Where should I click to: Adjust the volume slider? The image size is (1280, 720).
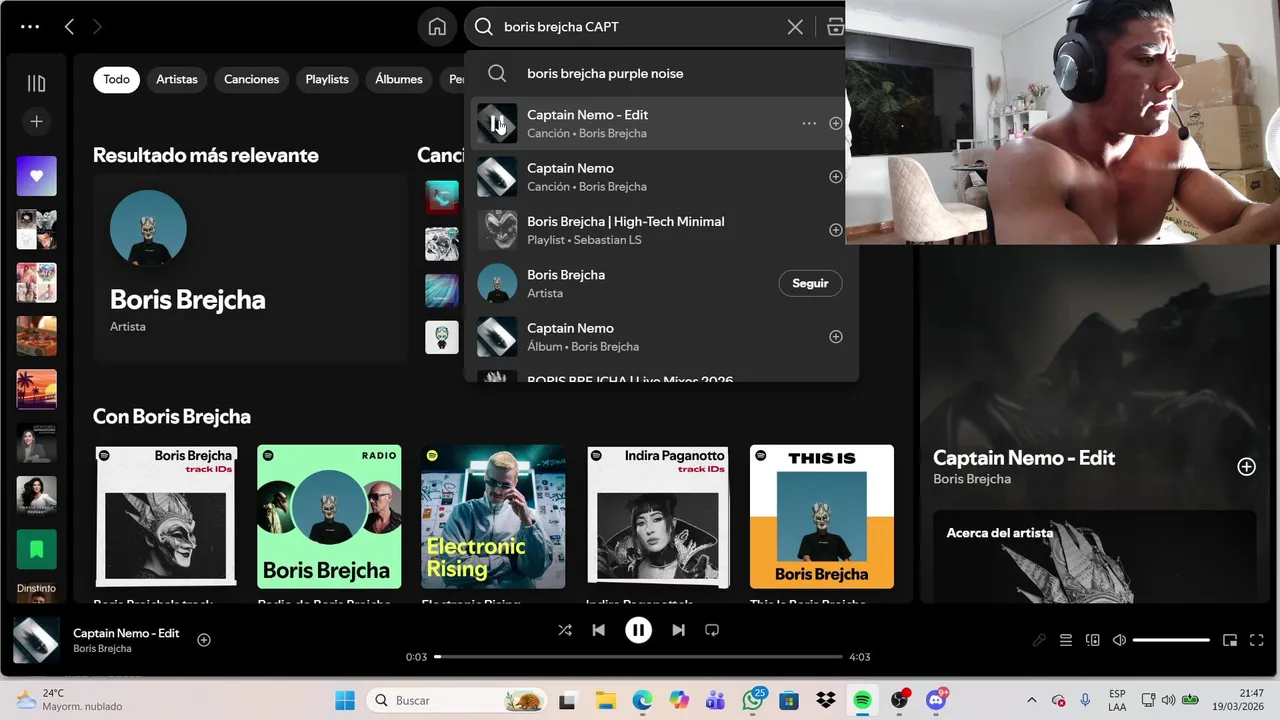1171,640
